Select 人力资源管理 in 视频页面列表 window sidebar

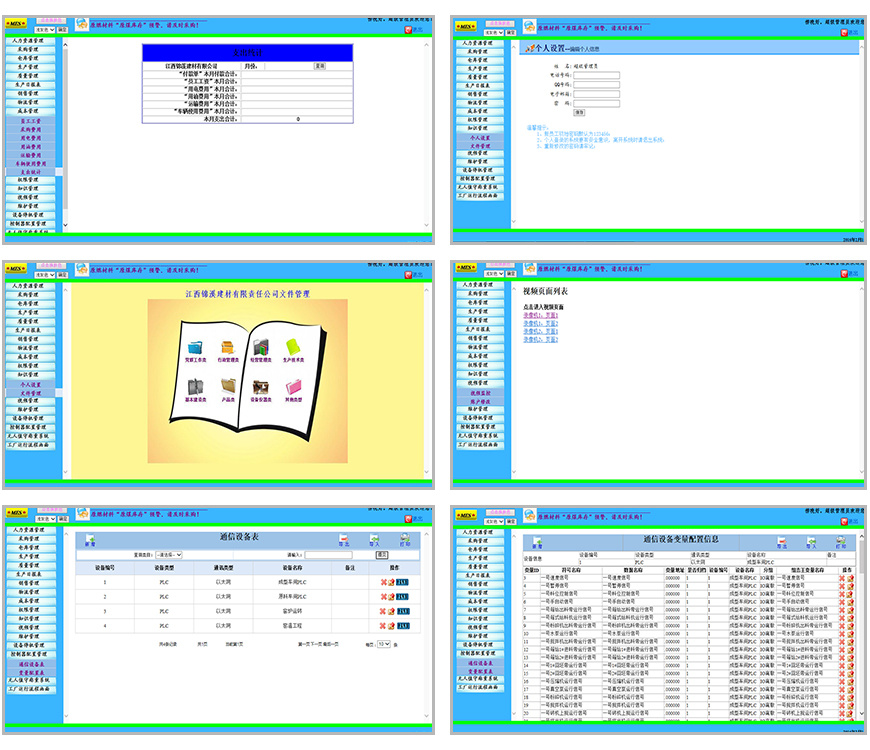coord(478,285)
